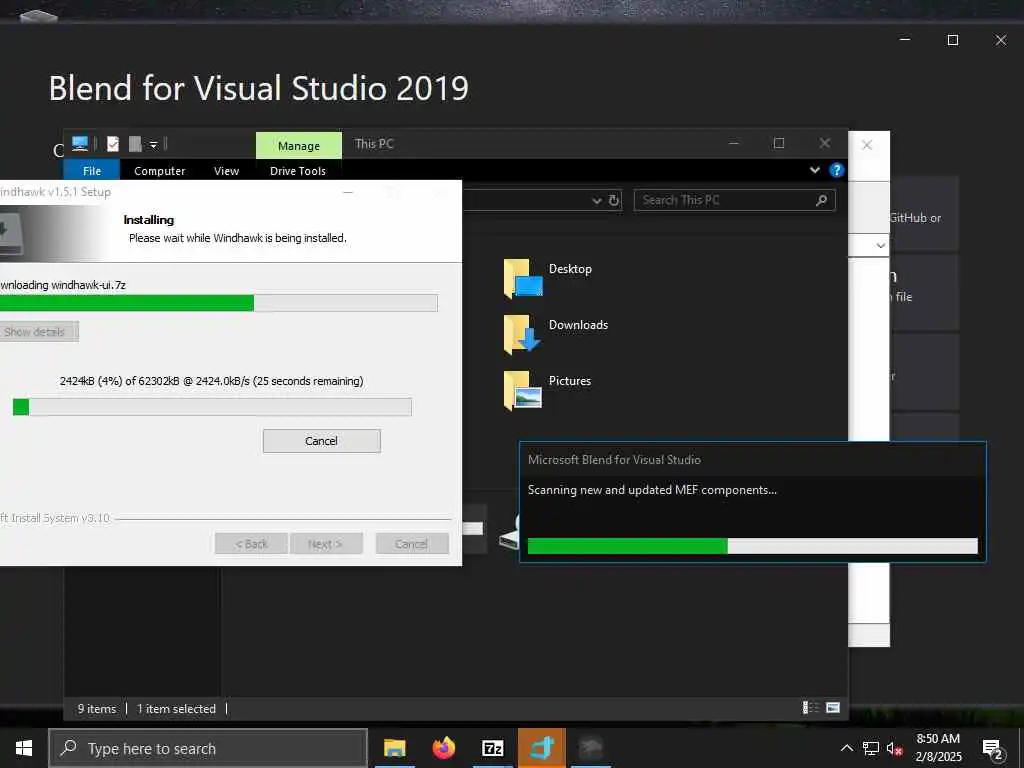Refresh the This PC location
The height and width of the screenshot is (768, 1024).
614,200
